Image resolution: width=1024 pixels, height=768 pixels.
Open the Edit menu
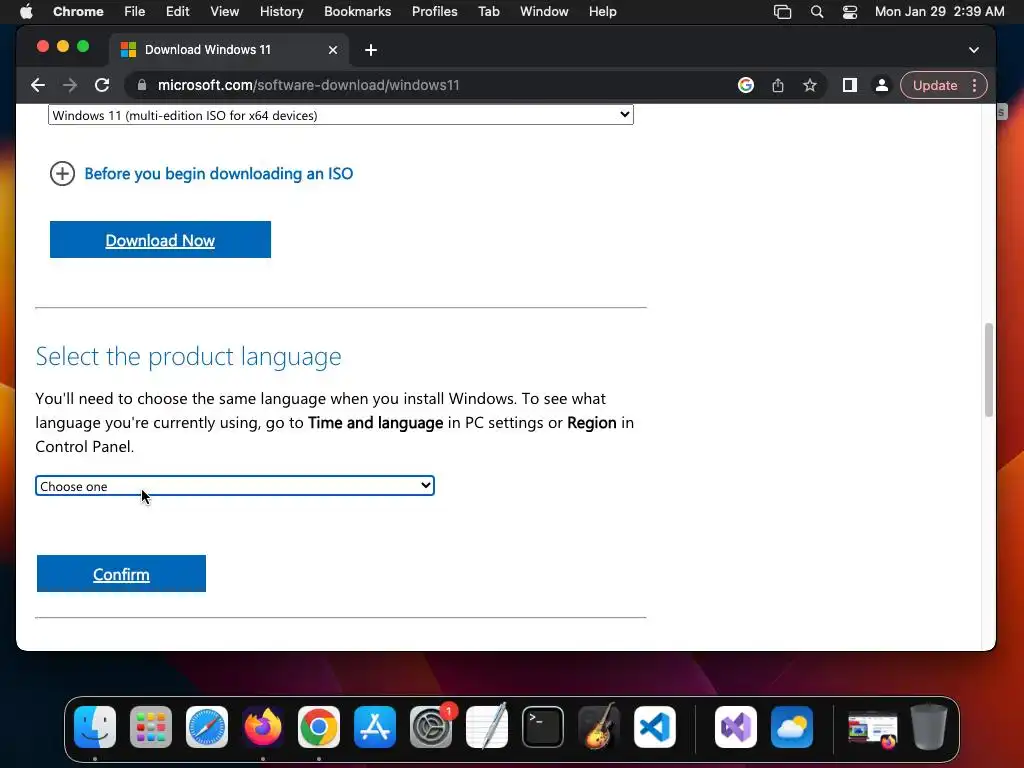click(x=178, y=12)
